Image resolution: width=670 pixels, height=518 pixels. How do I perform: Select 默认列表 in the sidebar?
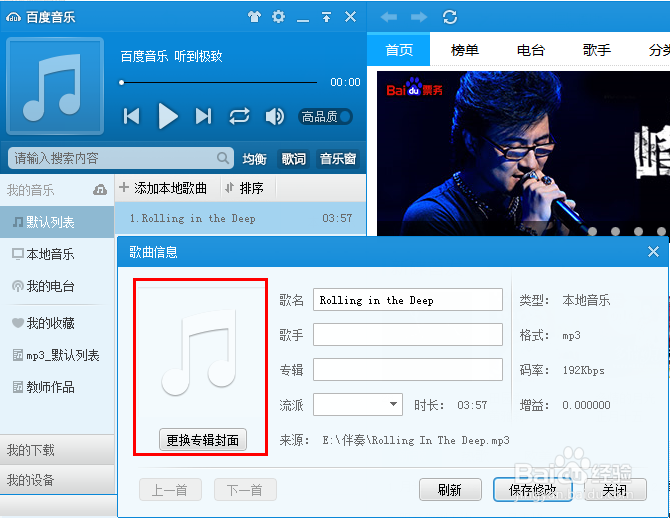(57, 222)
